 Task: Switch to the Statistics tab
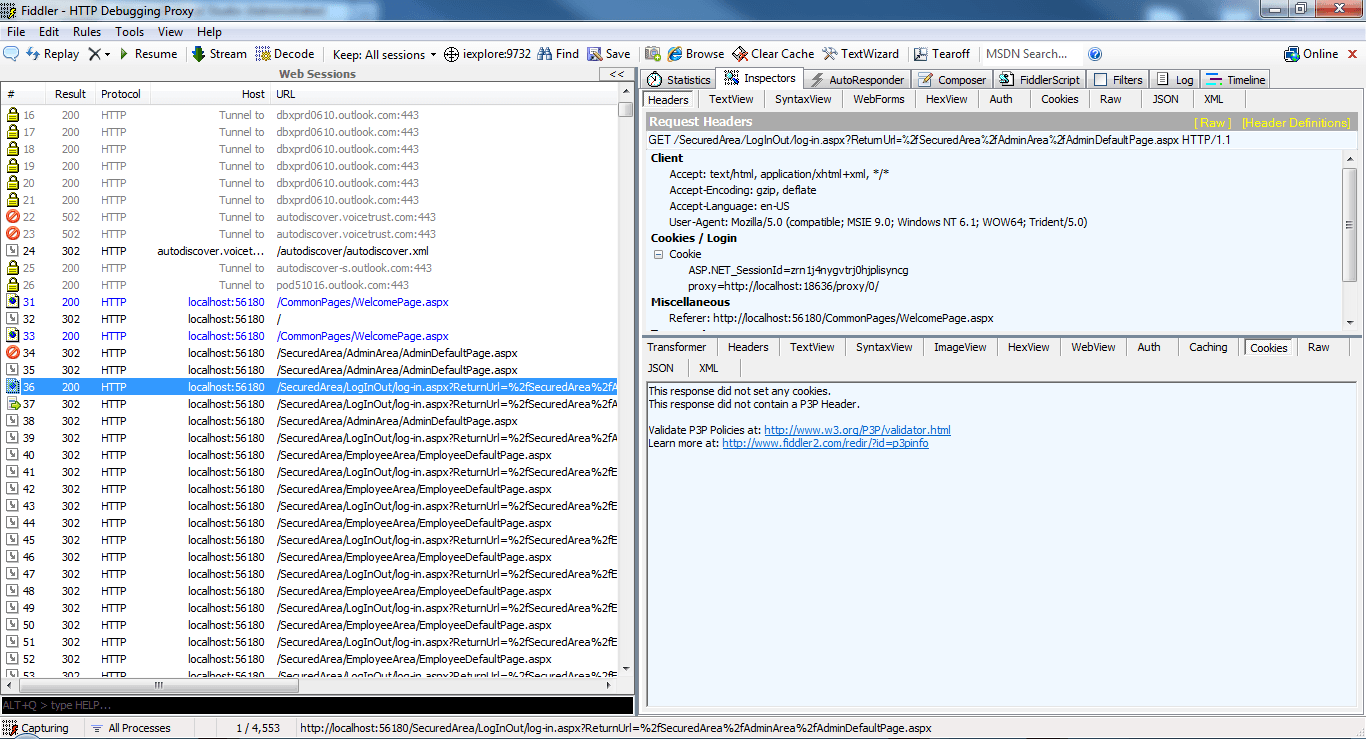tap(679, 80)
